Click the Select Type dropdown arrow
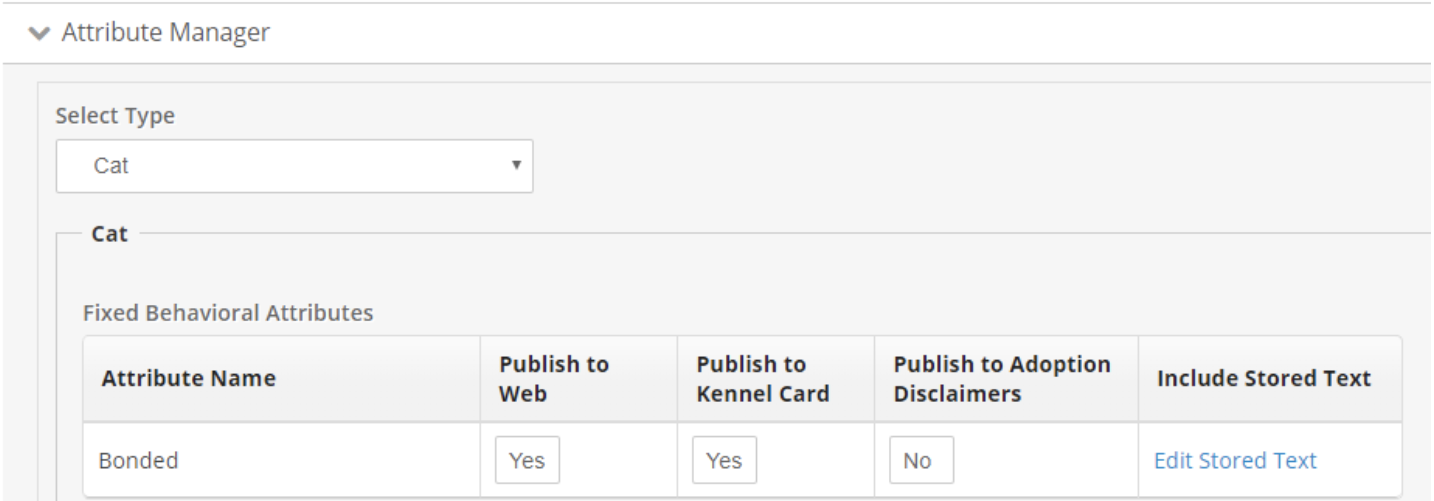1434x501 pixels. click(x=515, y=163)
